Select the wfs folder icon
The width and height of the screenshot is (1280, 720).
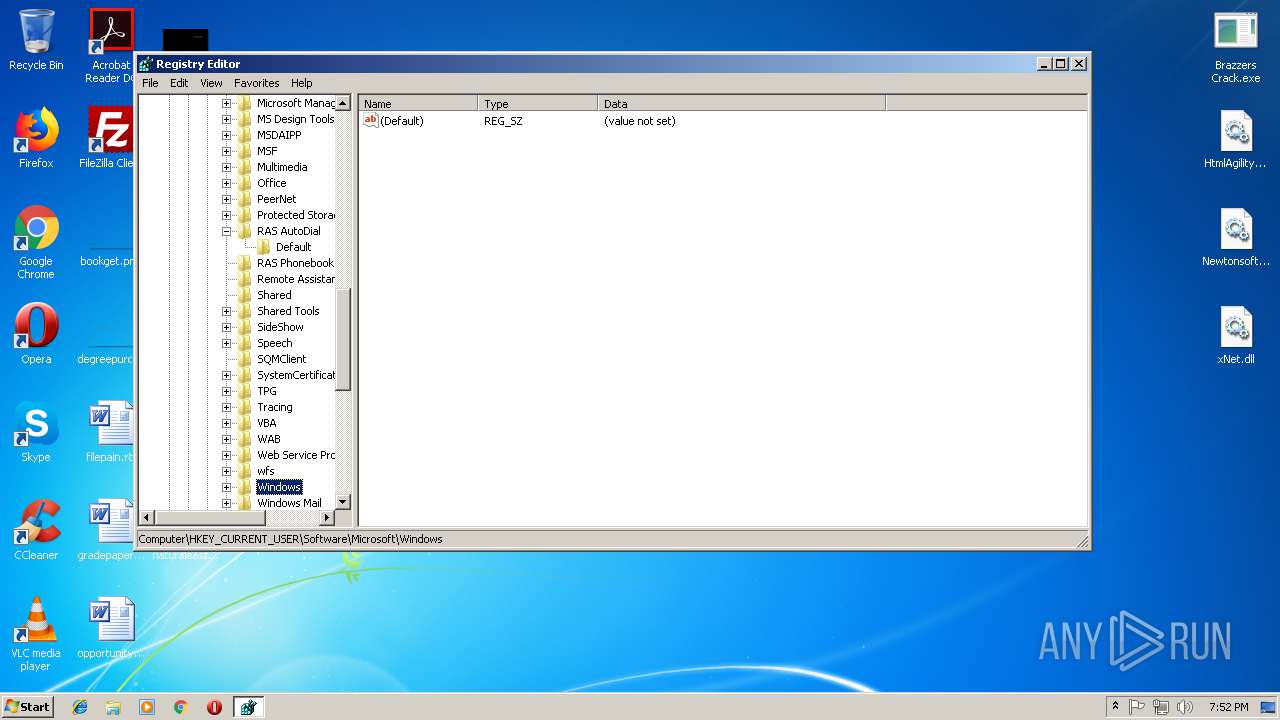245,471
